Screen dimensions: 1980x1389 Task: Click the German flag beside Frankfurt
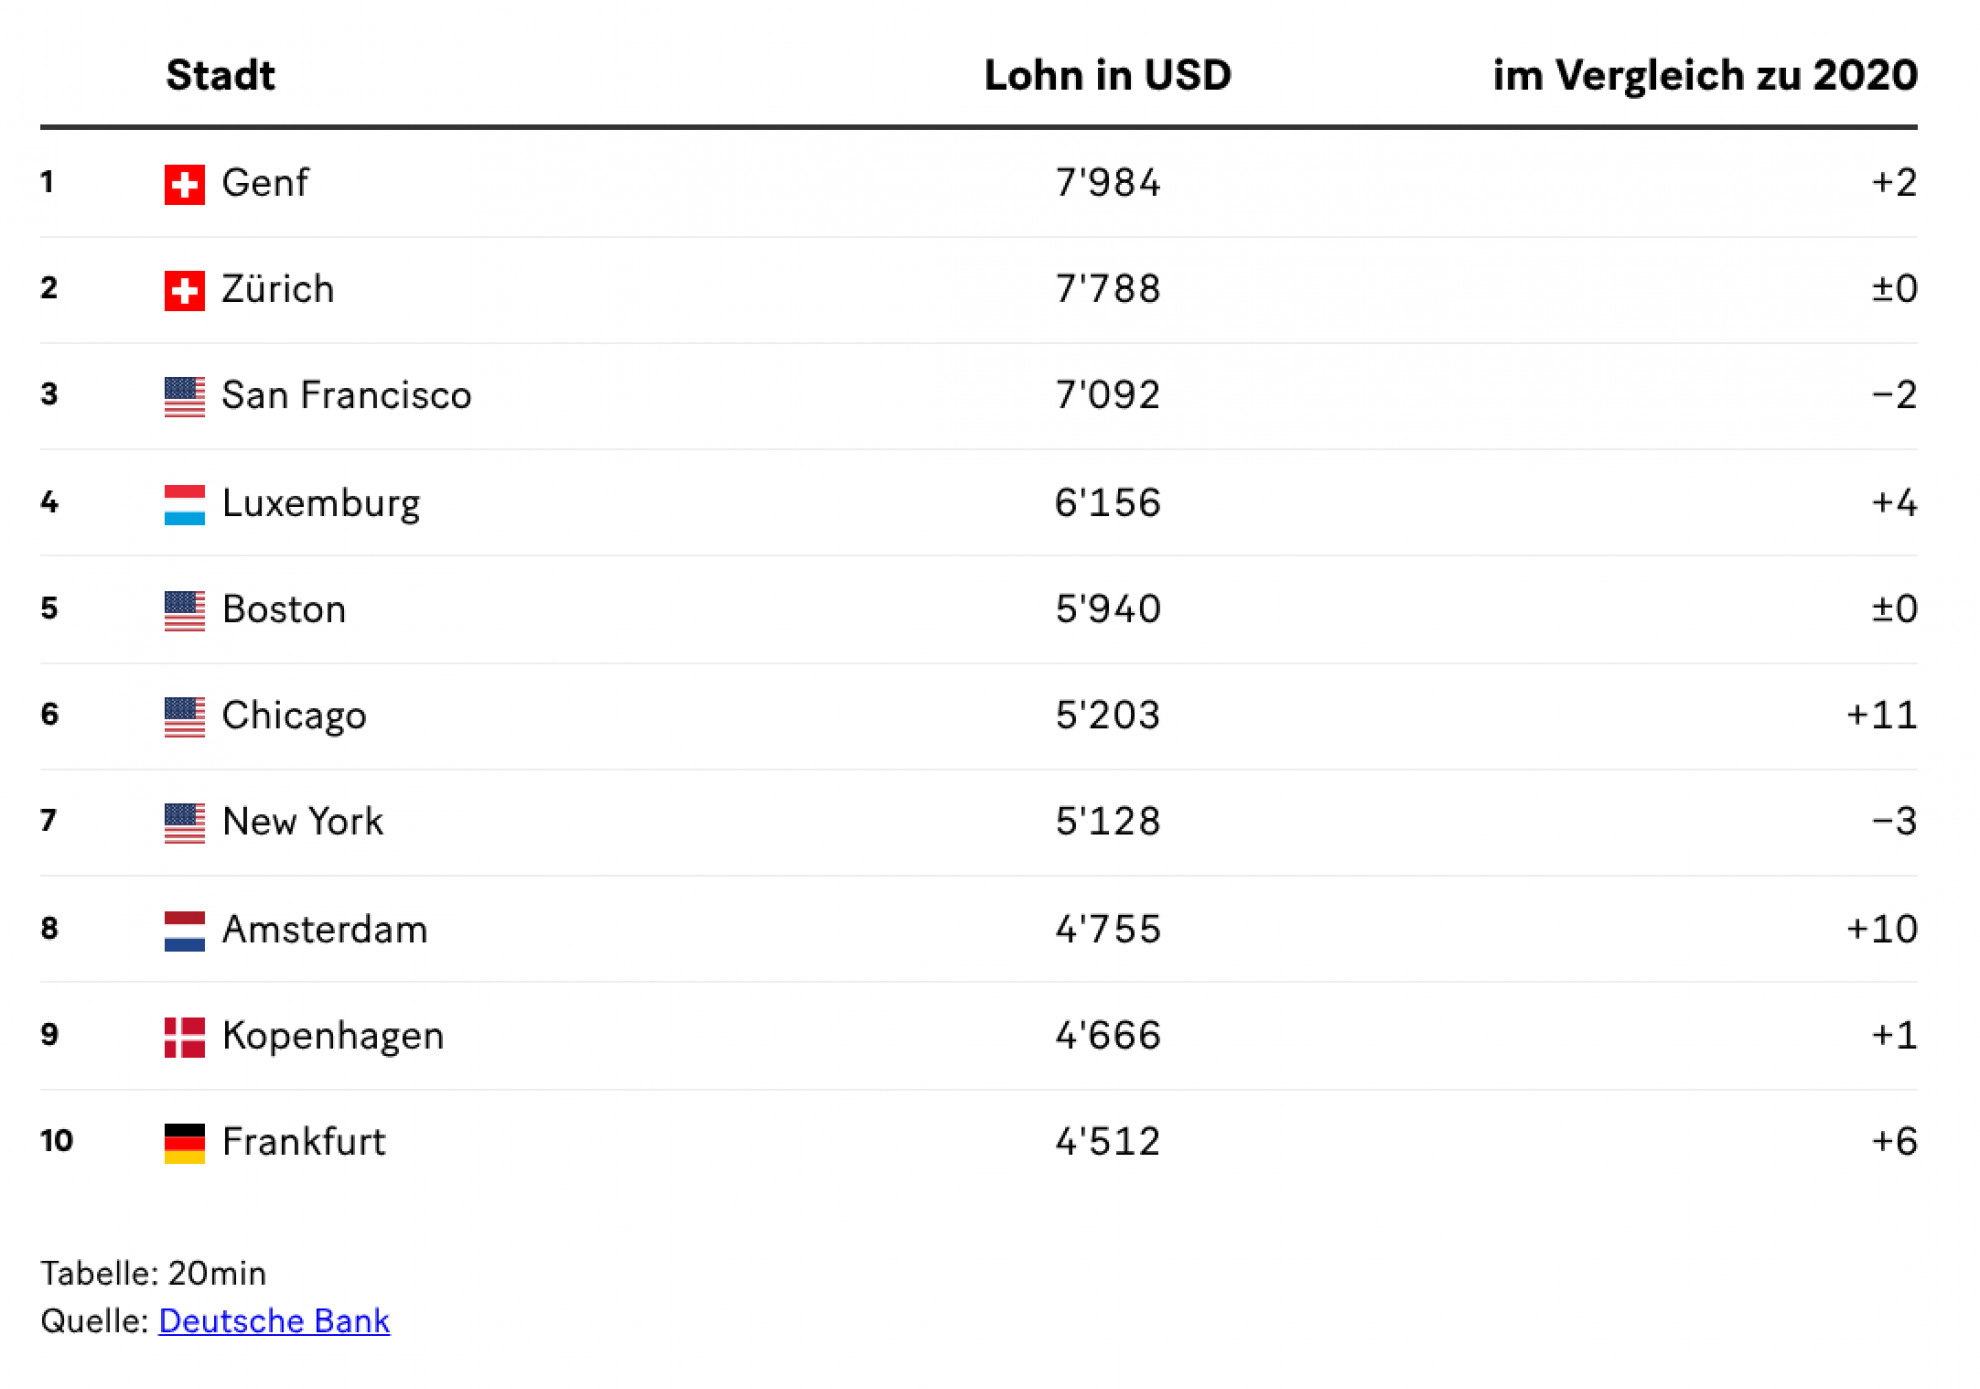(x=185, y=1142)
